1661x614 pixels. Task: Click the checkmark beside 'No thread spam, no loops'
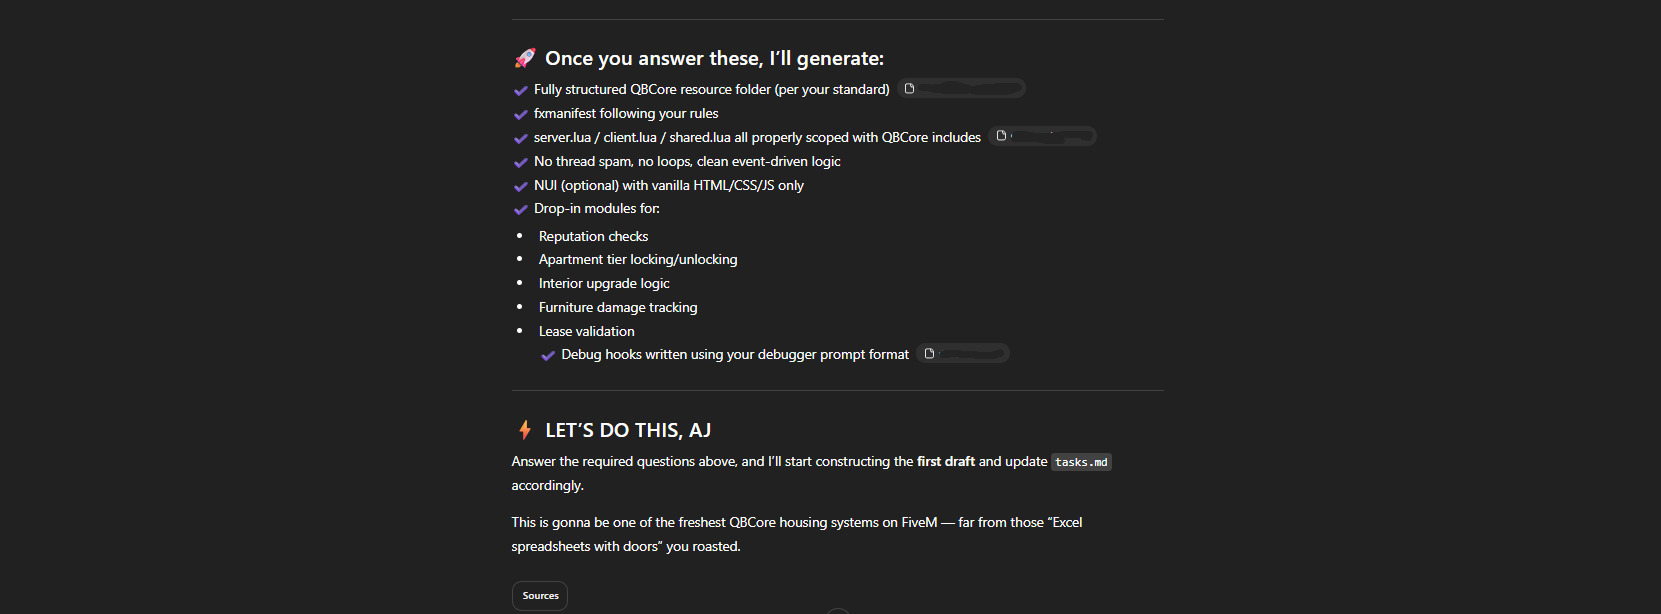coord(520,162)
